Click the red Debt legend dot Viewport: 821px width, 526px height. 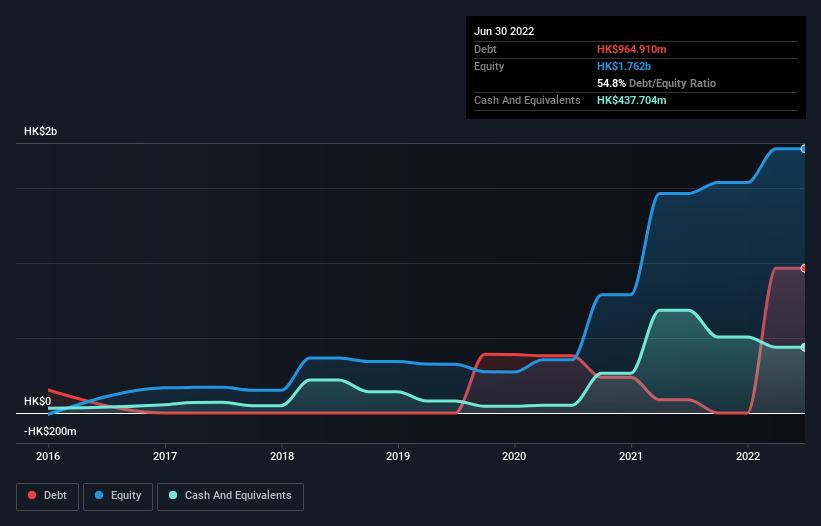point(32,495)
